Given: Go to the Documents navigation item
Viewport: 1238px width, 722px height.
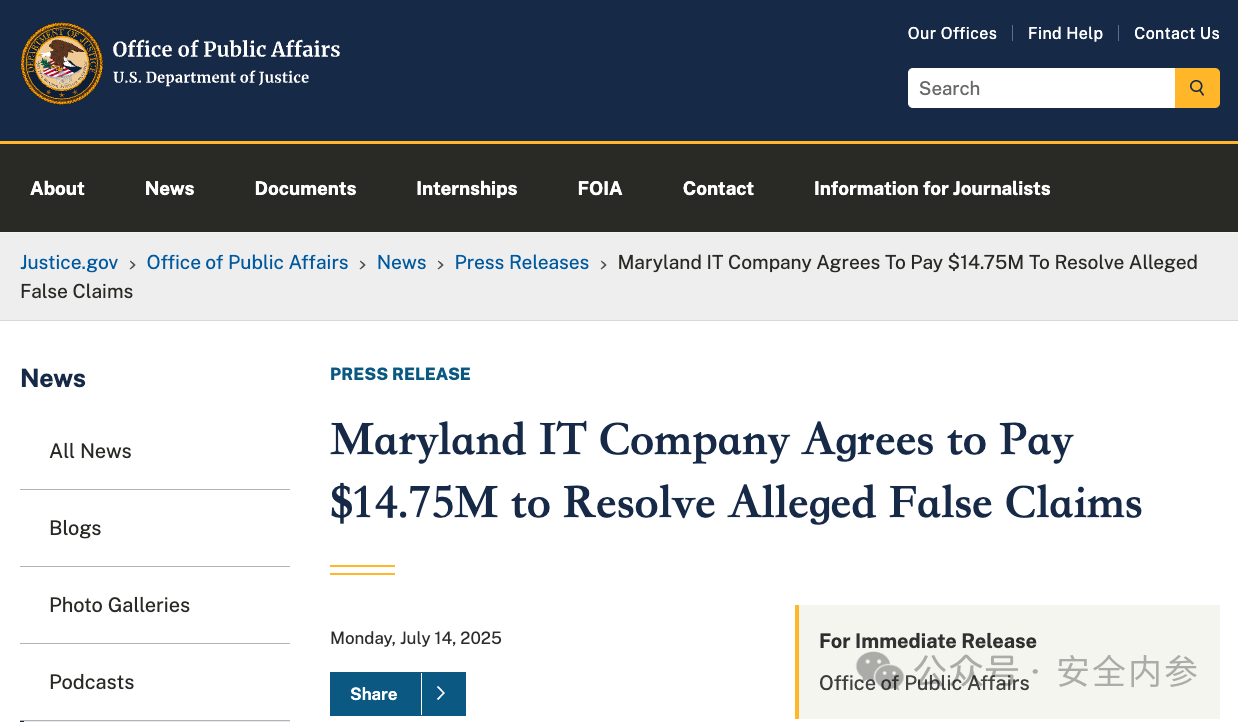Looking at the screenshot, I should pos(305,188).
